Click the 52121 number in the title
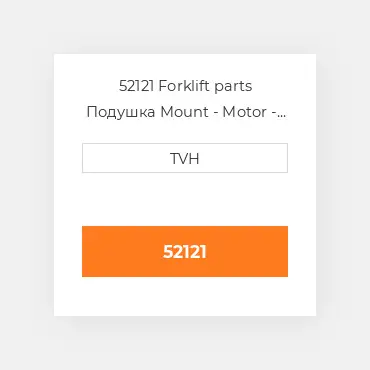The image size is (370, 370). pyautogui.click(x=136, y=86)
